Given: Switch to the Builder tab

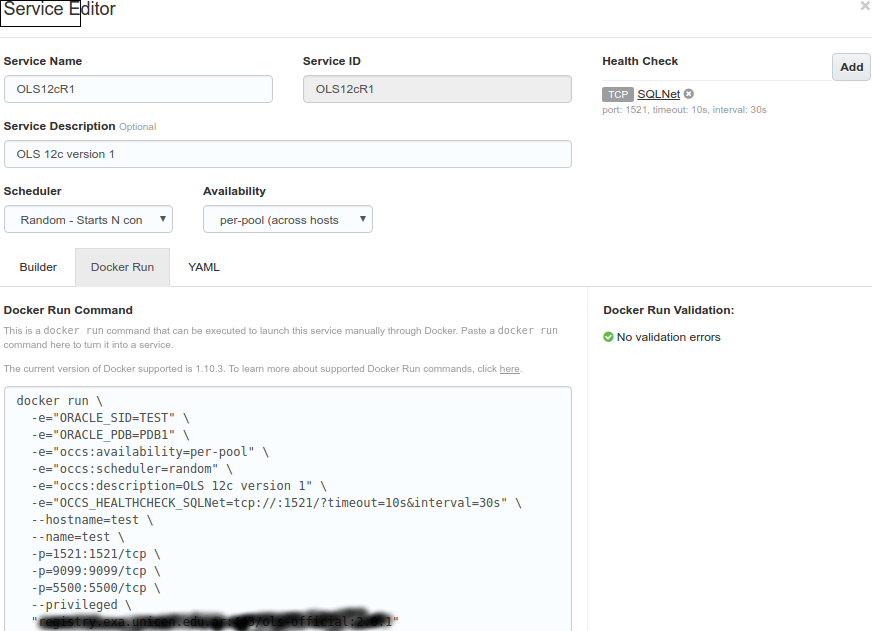Looking at the screenshot, I should click(38, 268).
